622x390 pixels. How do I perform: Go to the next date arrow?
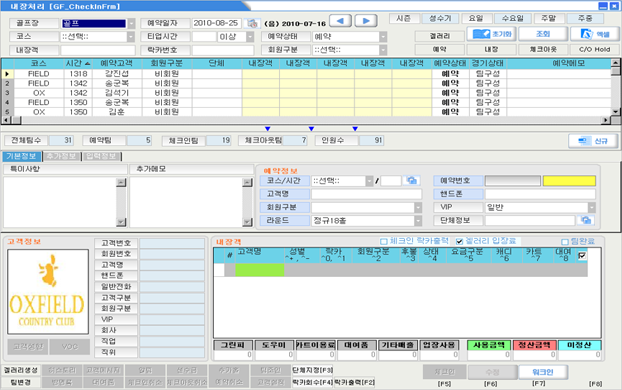click(x=366, y=21)
